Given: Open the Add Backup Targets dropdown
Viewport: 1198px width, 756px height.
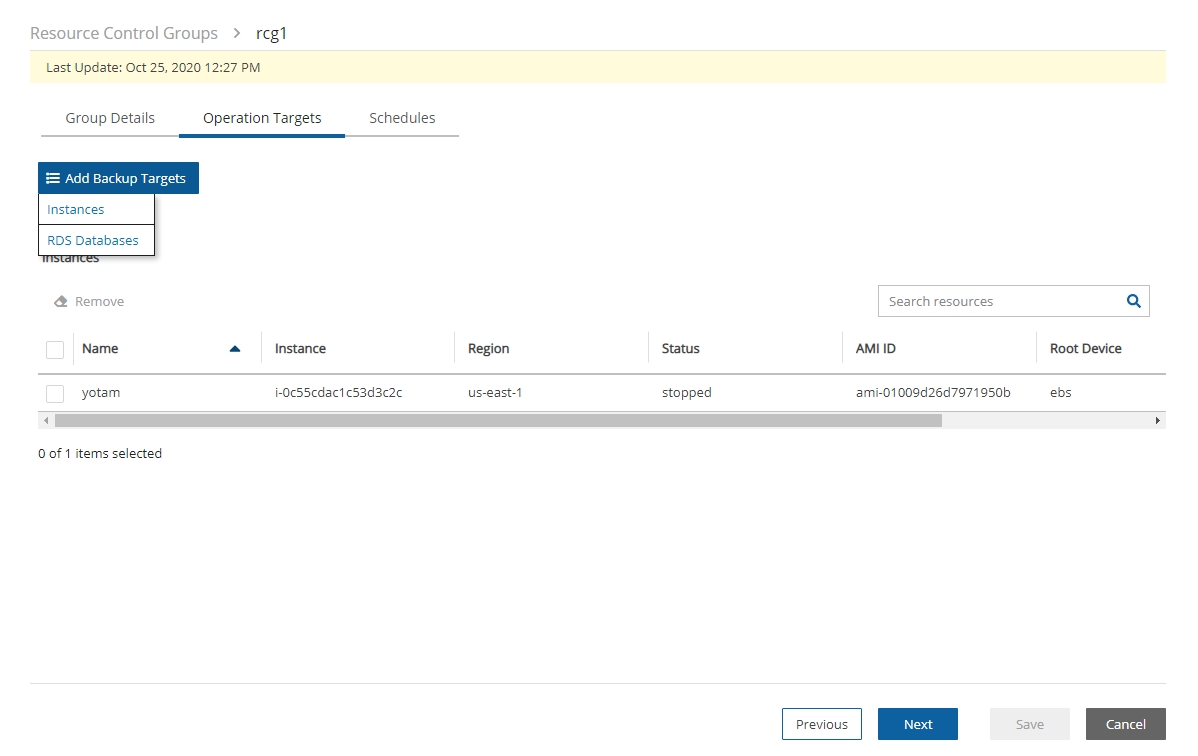Looking at the screenshot, I should pos(118,178).
